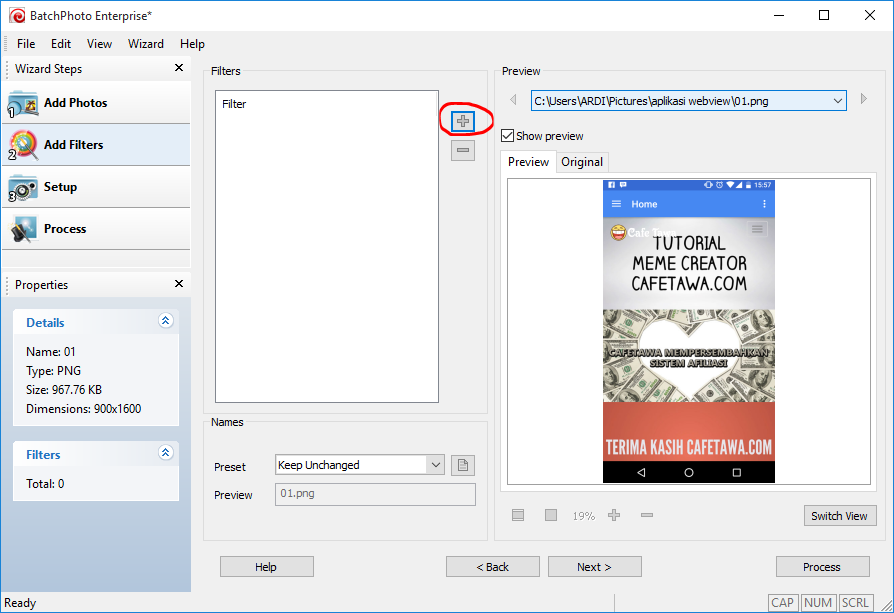Click the actual size zoom icon

551,515
